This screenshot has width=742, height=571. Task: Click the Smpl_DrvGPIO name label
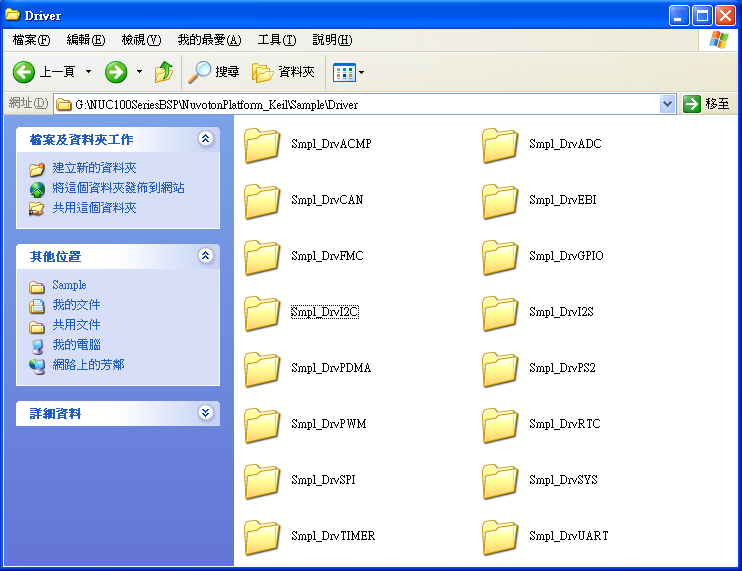point(566,256)
